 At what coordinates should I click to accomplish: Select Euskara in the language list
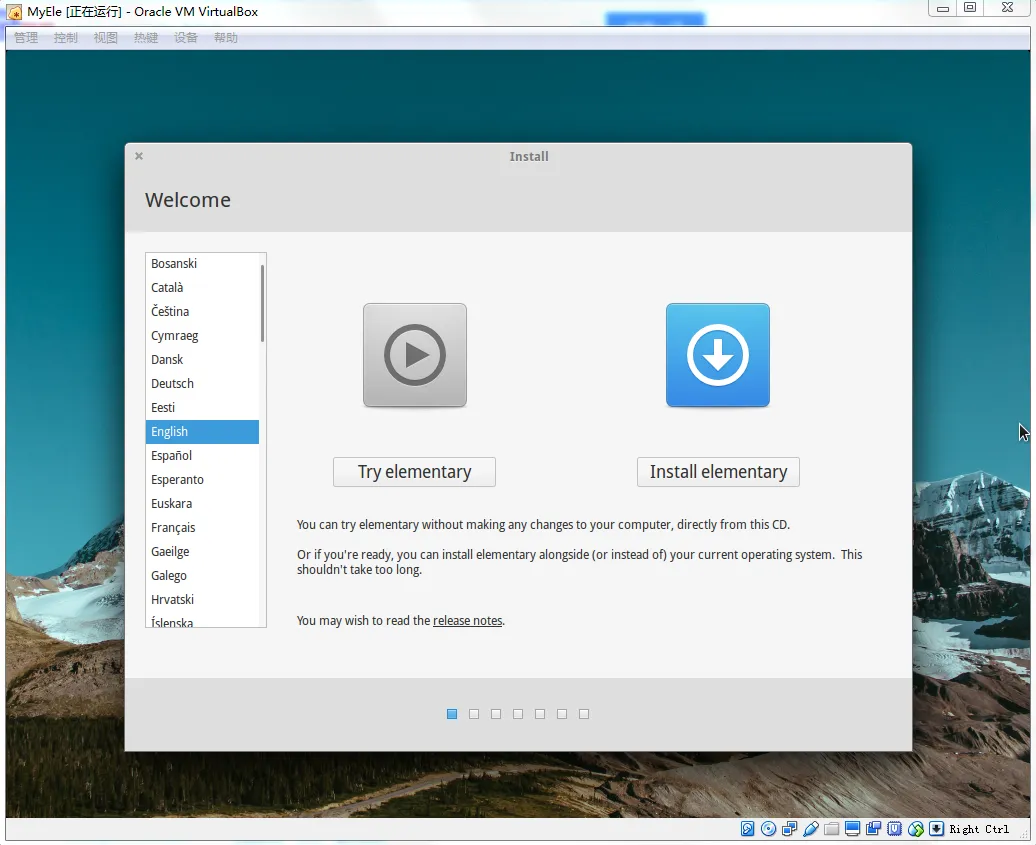(x=202, y=503)
